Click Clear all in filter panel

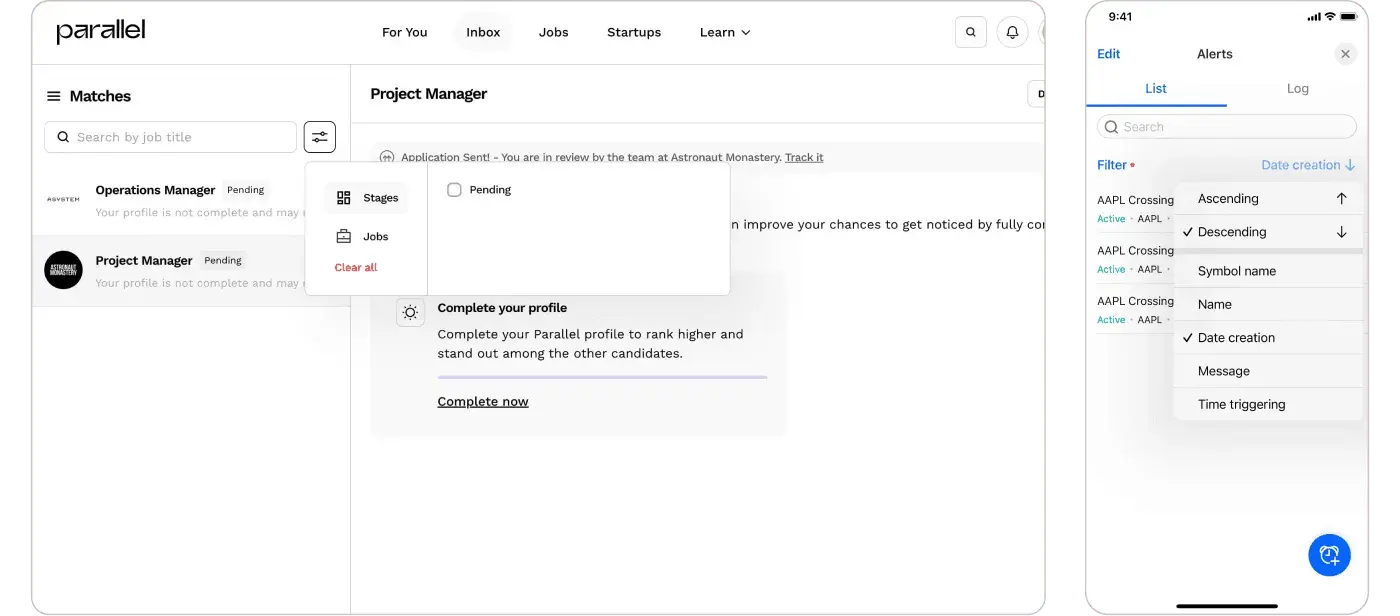click(x=356, y=267)
